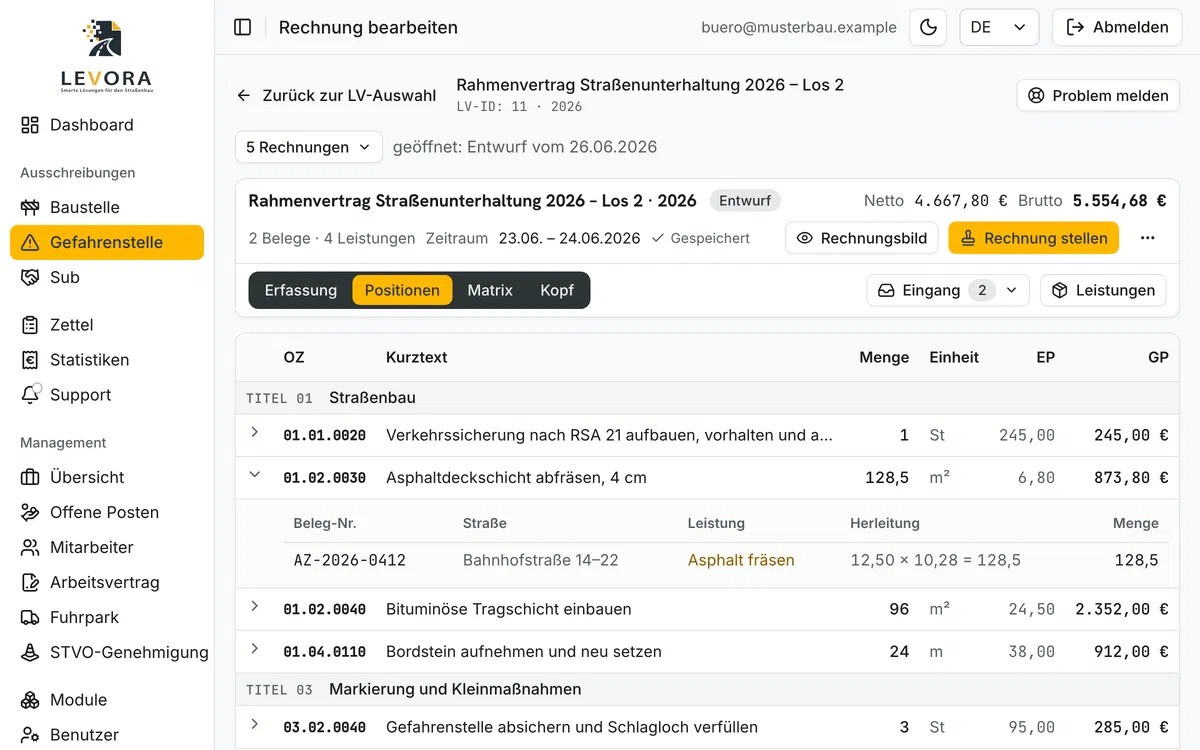Click the Zeitraum 23.06. – 24.06.2026 text
The image size is (1200, 750).
[569, 238]
